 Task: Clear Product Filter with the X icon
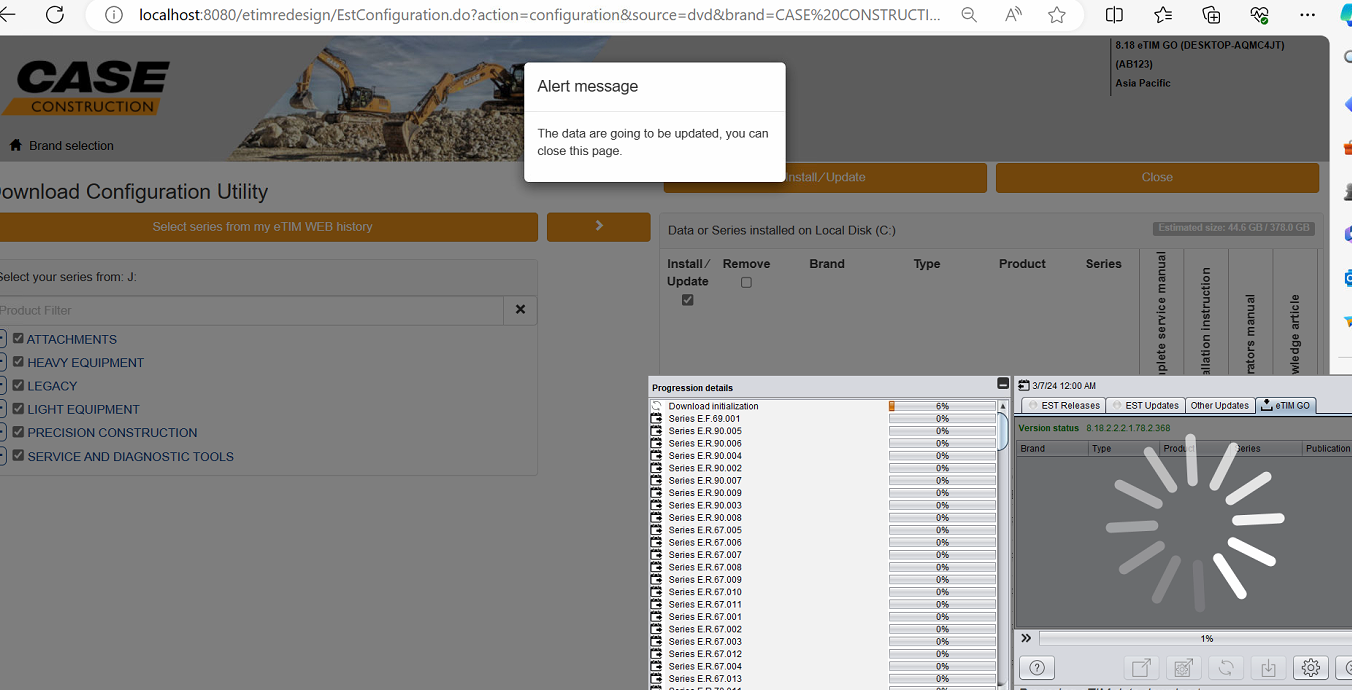(520, 310)
